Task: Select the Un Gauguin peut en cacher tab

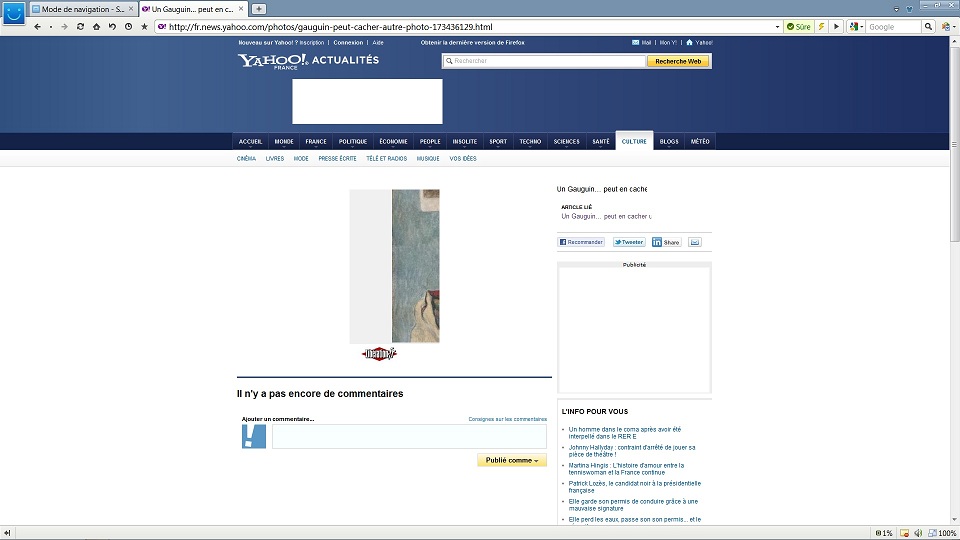Action: pos(192,9)
